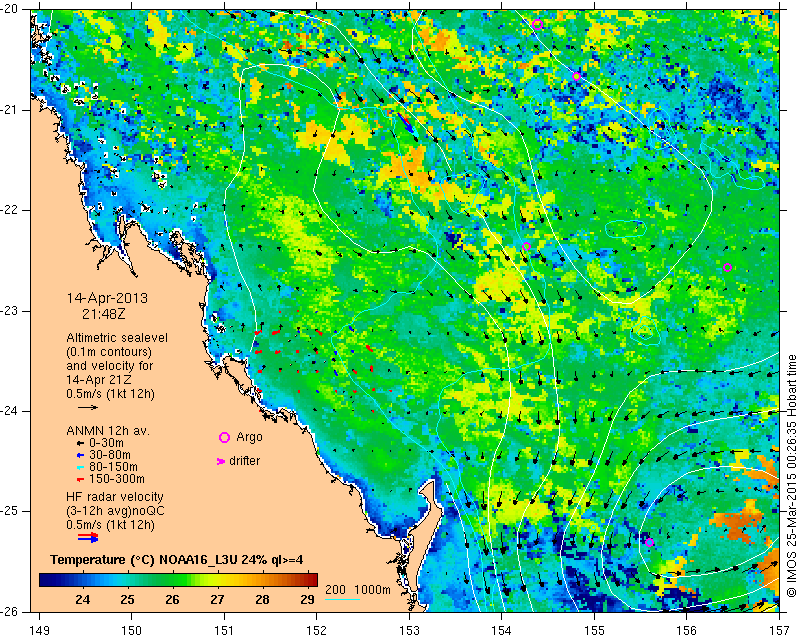Click the longitude axis label '157'
The height and width of the screenshot is (640, 800).
point(779,631)
